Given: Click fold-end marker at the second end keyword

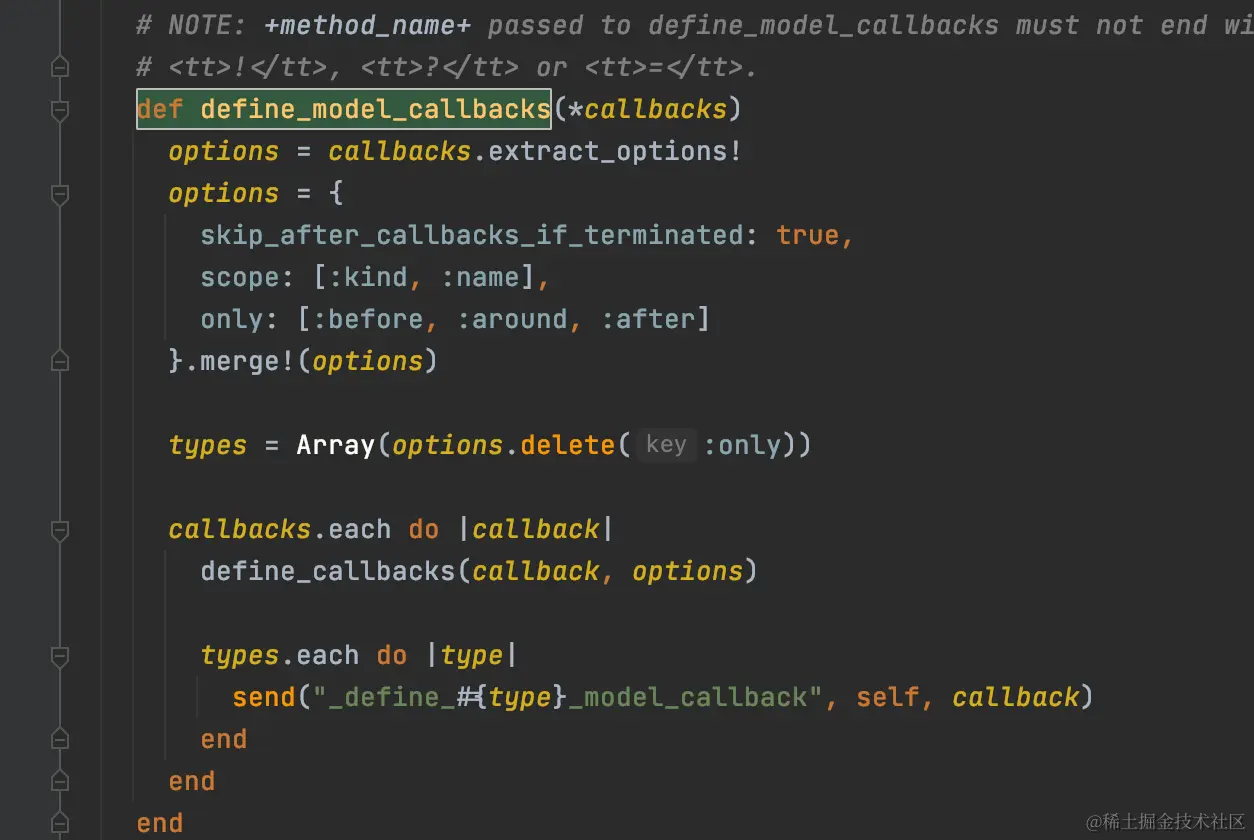Looking at the screenshot, I should click(x=60, y=782).
